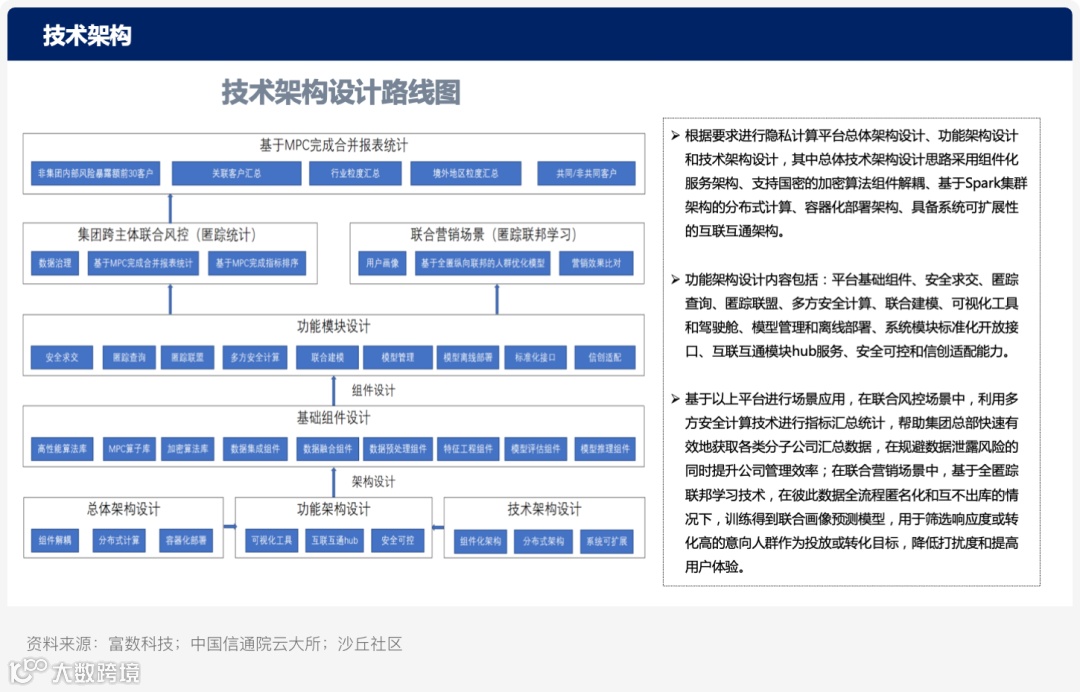The image size is (1080, 692).
Task: Click the 安全可控 box
Action: click(397, 541)
